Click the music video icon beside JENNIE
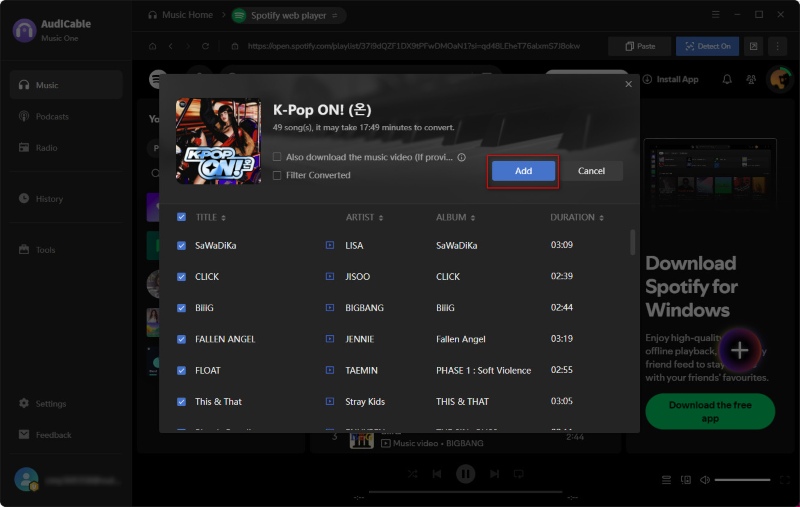 (x=330, y=339)
